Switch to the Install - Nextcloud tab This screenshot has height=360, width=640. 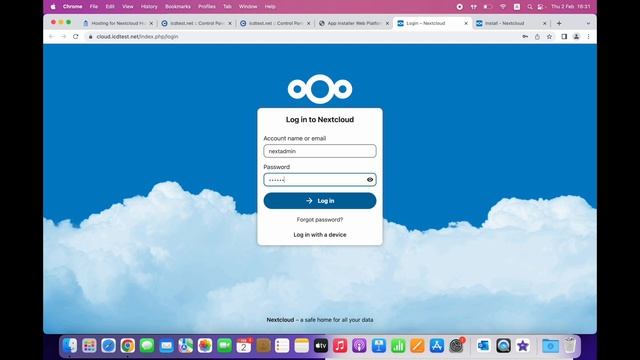coord(510,23)
